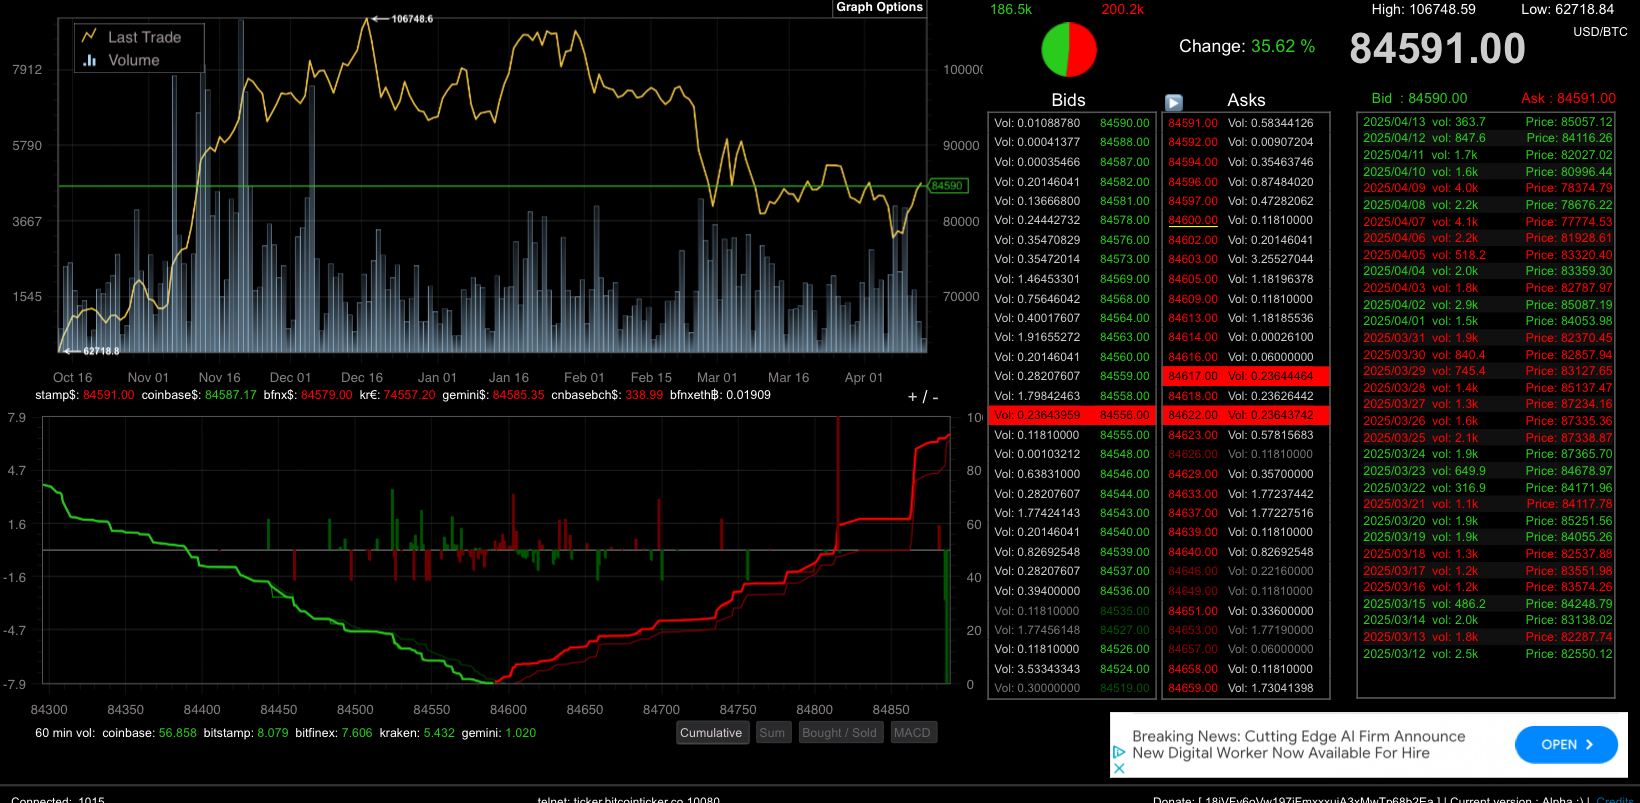1640x803 pixels.
Task: Select the ask row at 84659.00
Action: tap(1246, 688)
